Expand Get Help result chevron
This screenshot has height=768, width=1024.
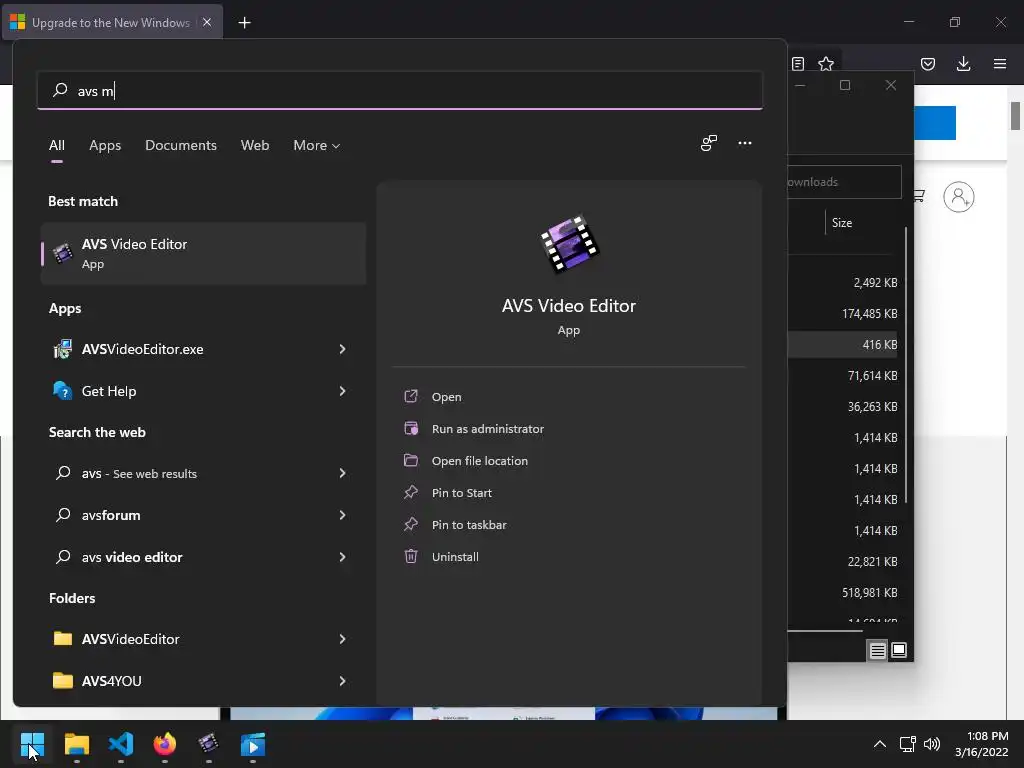(342, 391)
